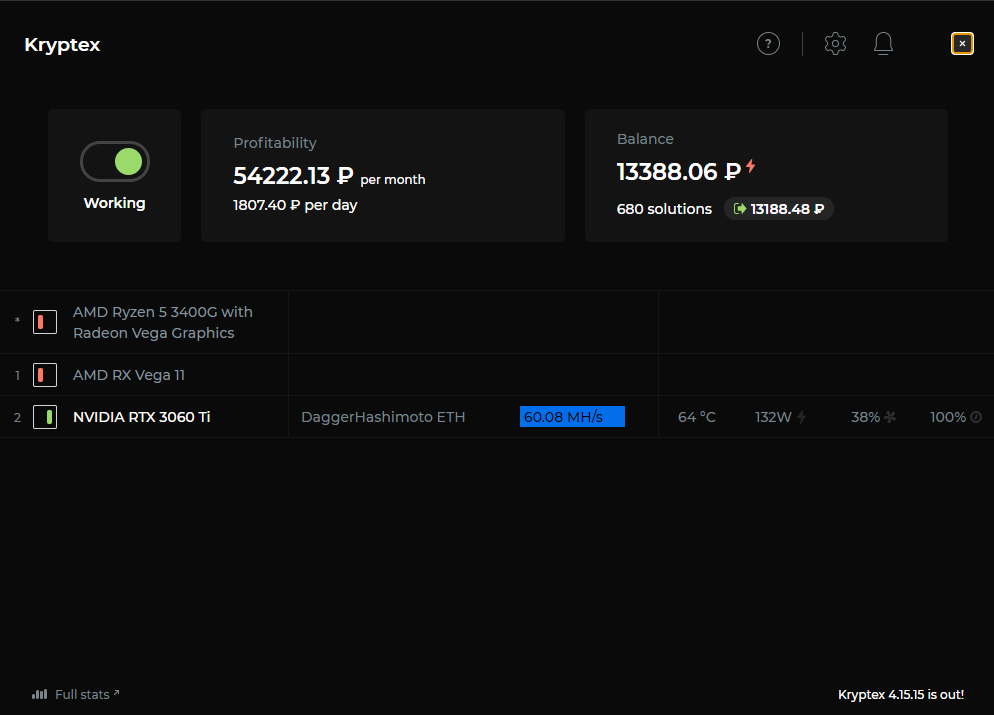Open the help question mark icon
Screen dimensions: 994x715
[x=768, y=44]
